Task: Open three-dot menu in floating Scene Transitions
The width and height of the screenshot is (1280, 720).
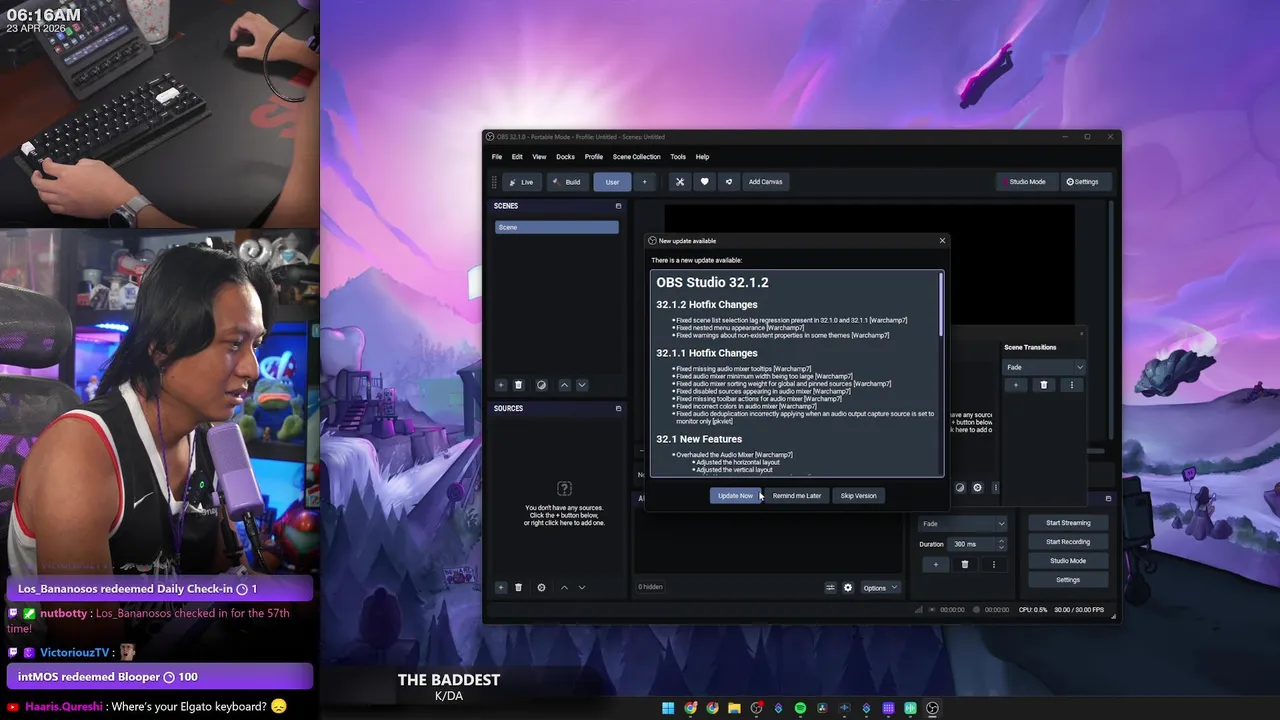Action: point(1072,385)
